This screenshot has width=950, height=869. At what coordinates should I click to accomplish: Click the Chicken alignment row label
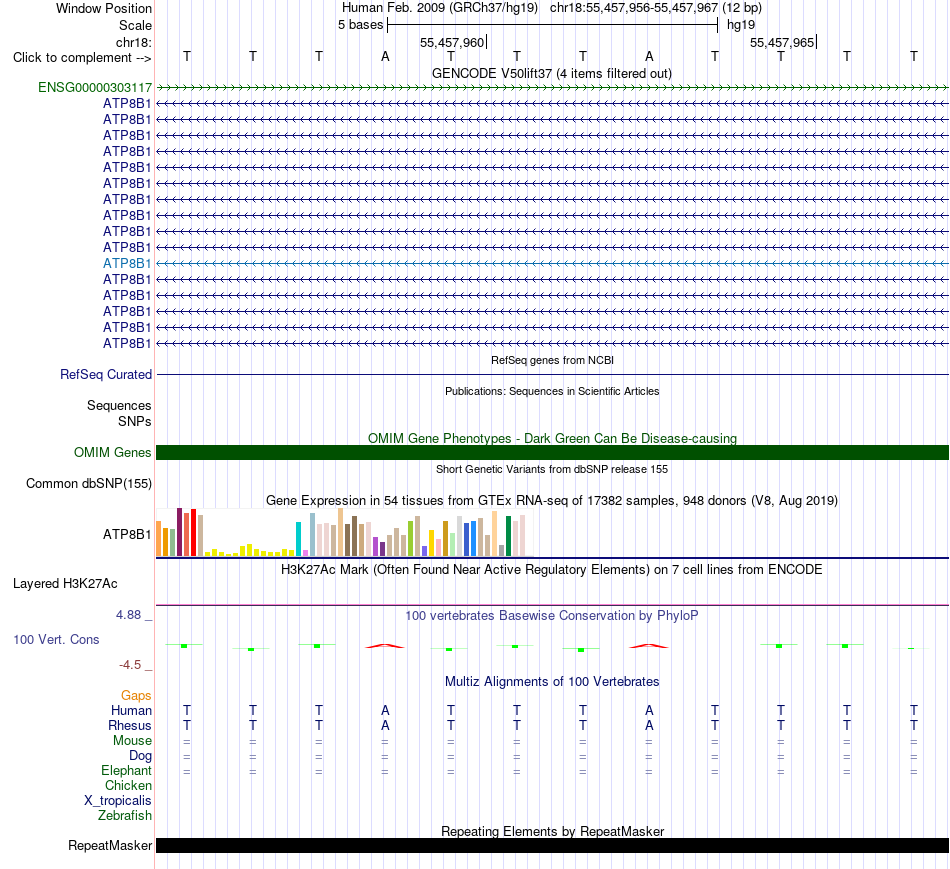tap(128, 785)
